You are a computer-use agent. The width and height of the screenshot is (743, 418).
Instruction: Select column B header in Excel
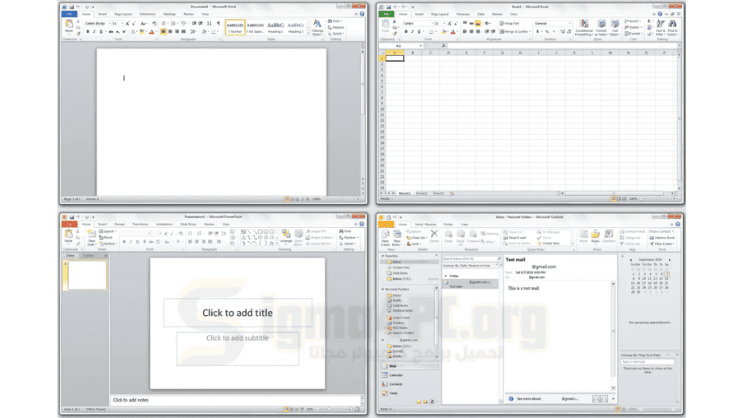pyautogui.click(x=413, y=53)
